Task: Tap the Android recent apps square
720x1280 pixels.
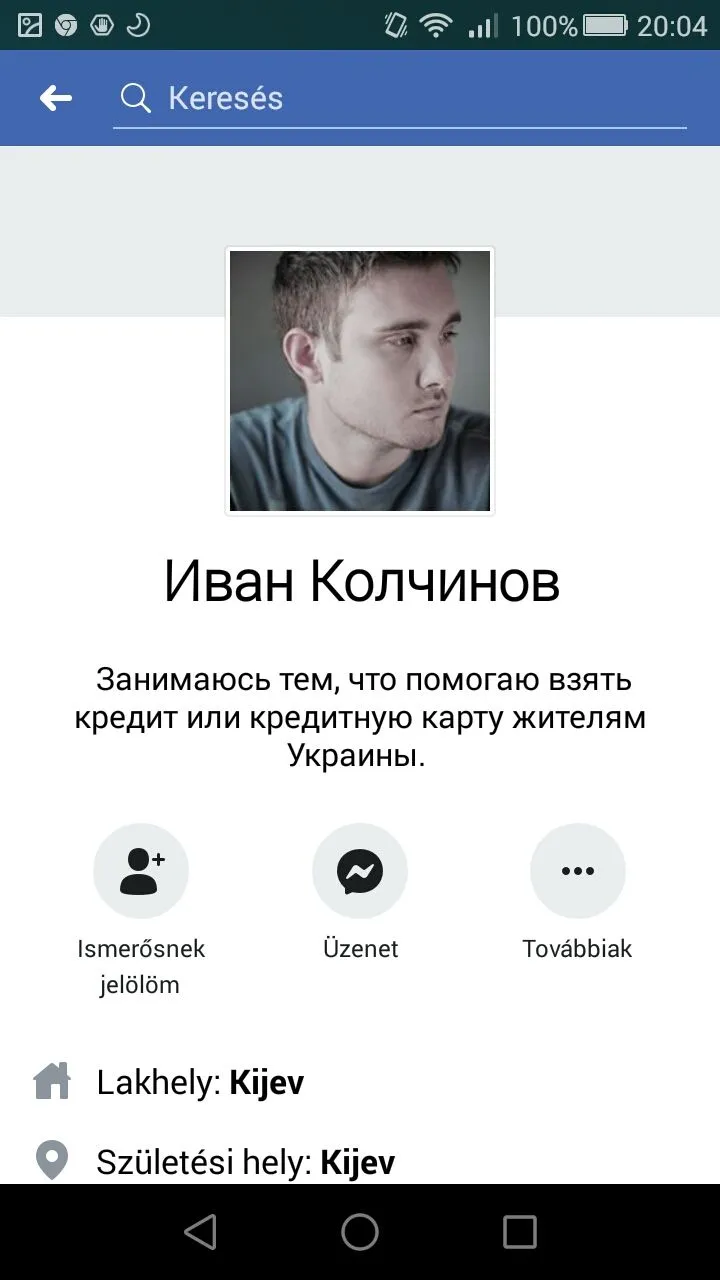Action: coord(520,1232)
